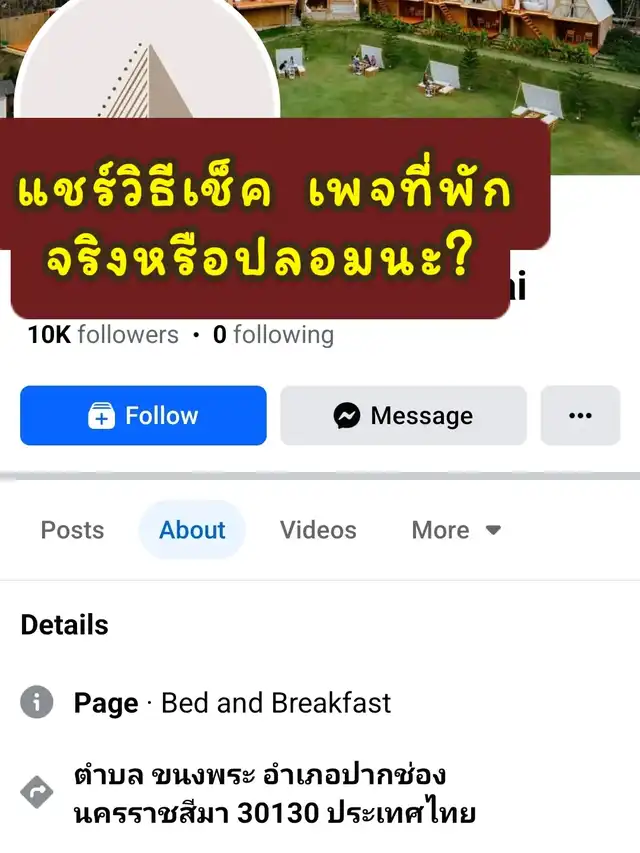Click the Follow plus icon
The image size is (640, 853).
(x=101, y=416)
